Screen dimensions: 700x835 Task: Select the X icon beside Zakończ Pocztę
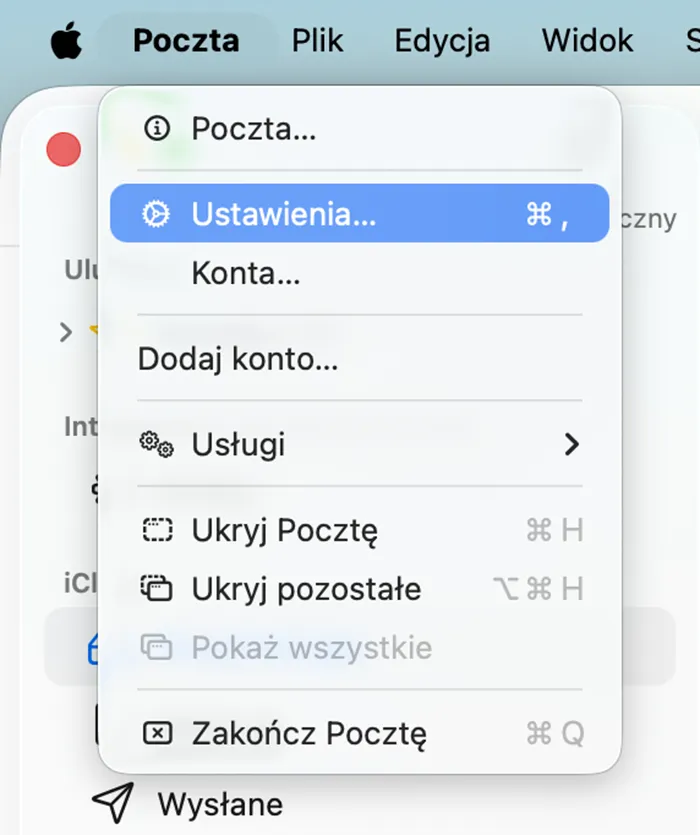point(158,732)
